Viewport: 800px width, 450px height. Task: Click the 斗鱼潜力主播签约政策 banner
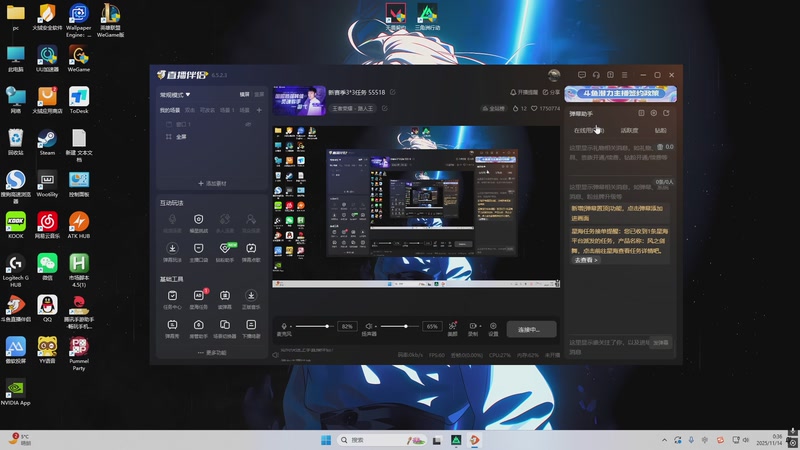point(620,94)
